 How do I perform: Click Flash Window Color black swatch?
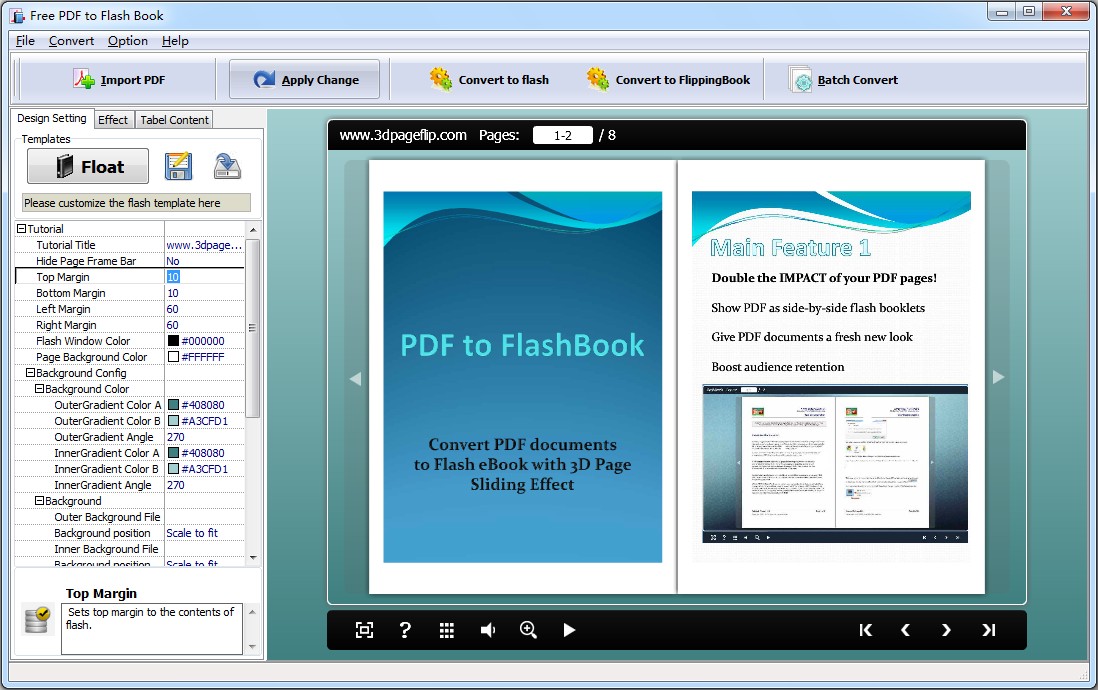tap(174, 340)
